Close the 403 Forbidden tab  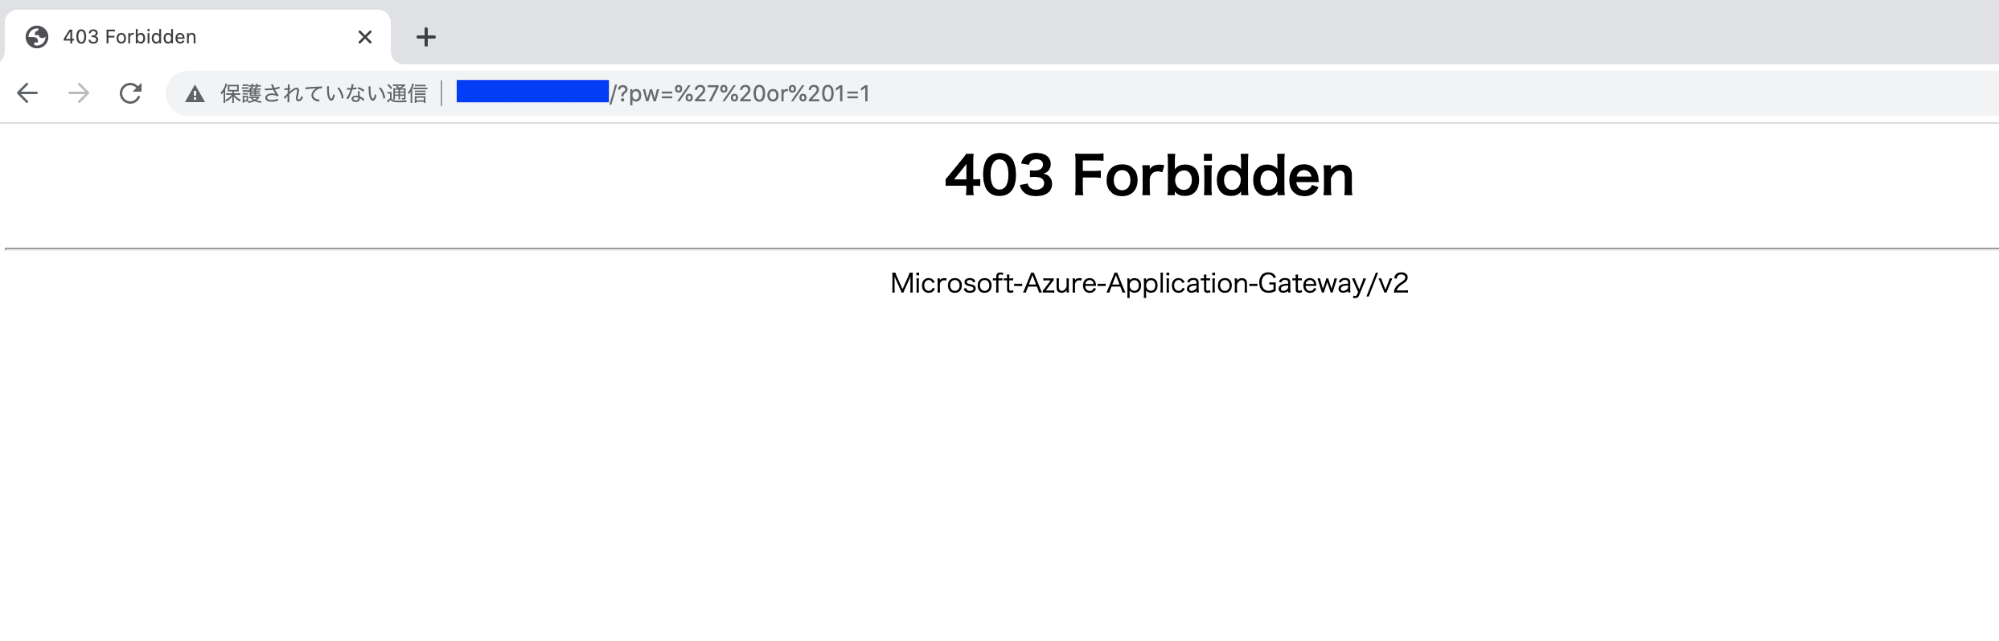[365, 37]
